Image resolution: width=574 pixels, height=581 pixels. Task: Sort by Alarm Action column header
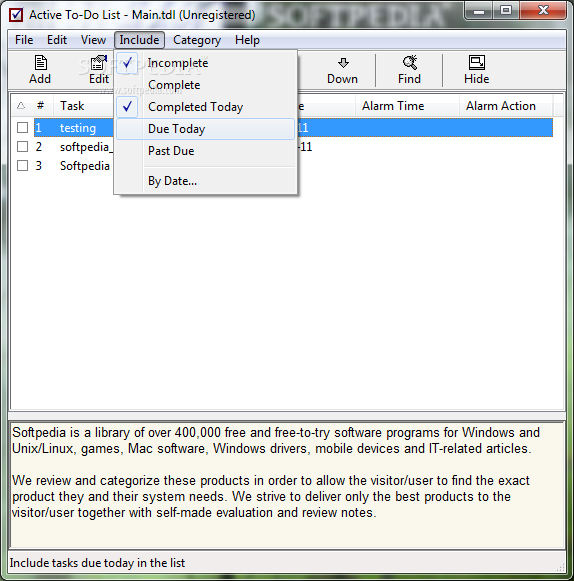click(505, 106)
